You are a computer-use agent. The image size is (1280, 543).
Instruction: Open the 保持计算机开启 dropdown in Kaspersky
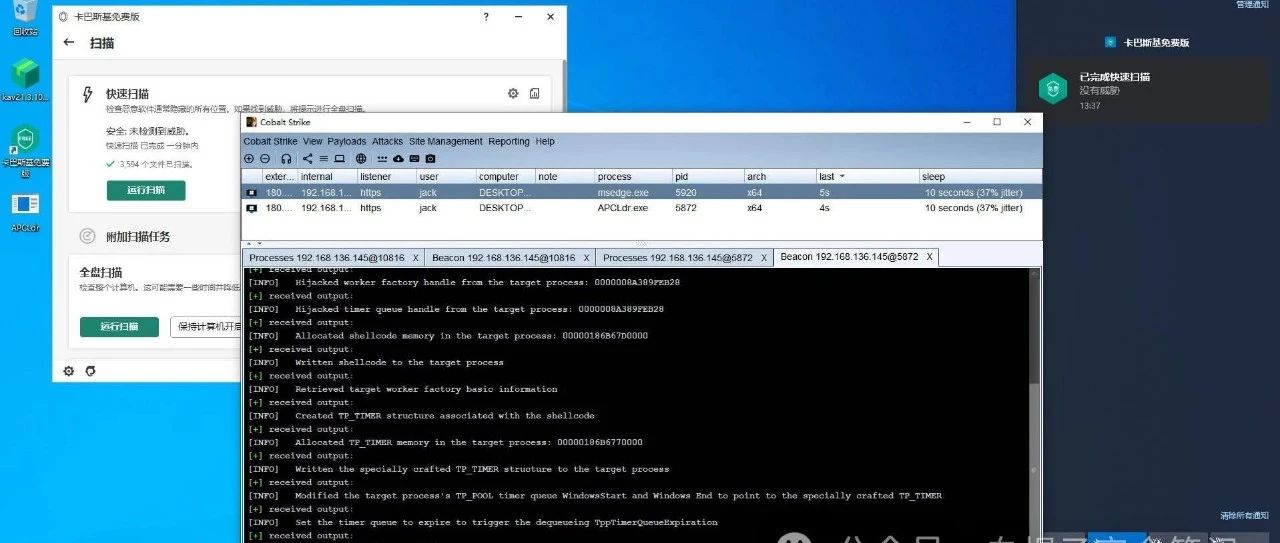click(x=206, y=326)
